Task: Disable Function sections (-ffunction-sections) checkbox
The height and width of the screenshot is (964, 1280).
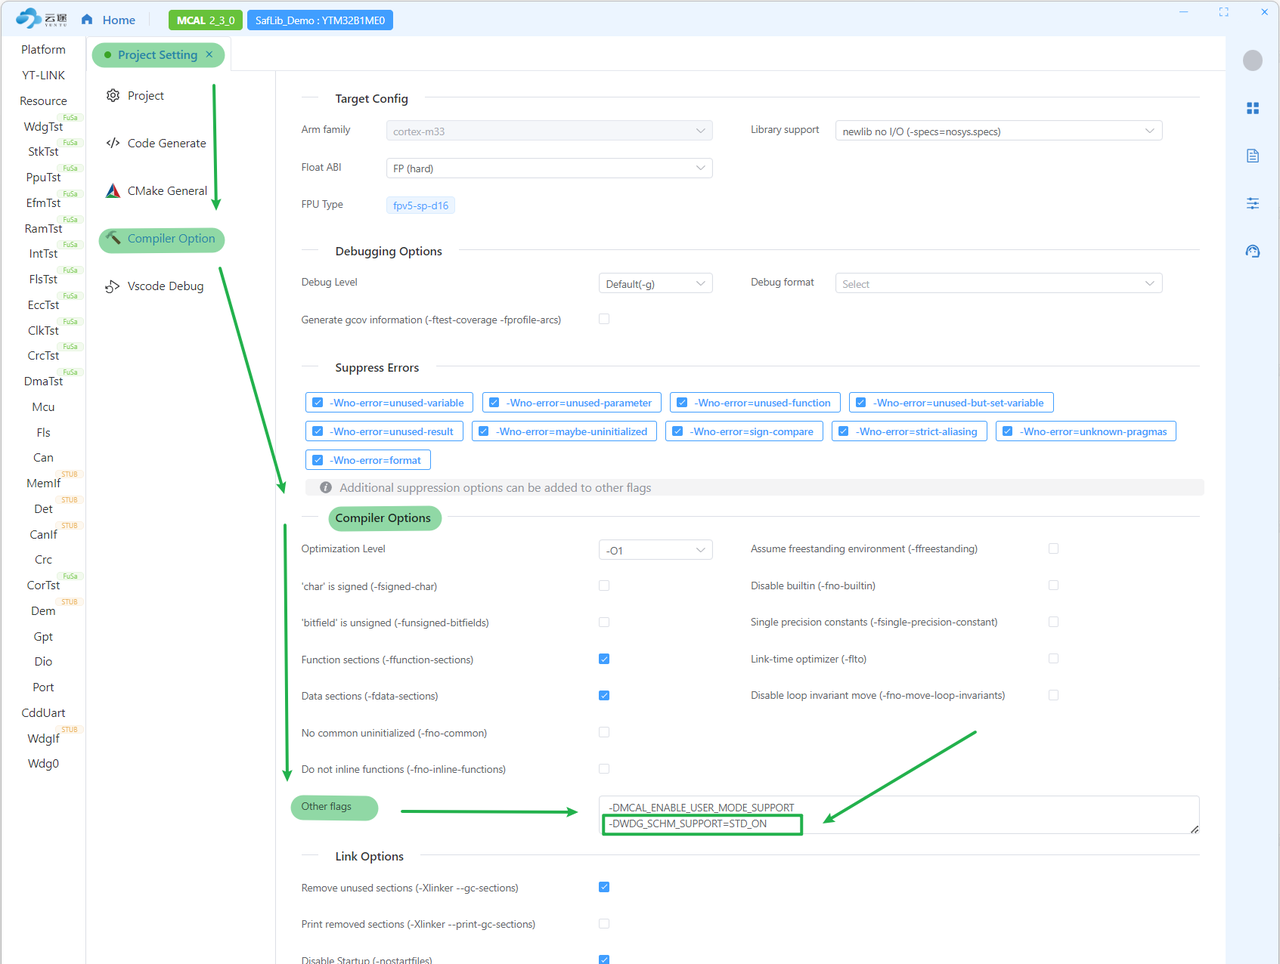Action: 604,659
